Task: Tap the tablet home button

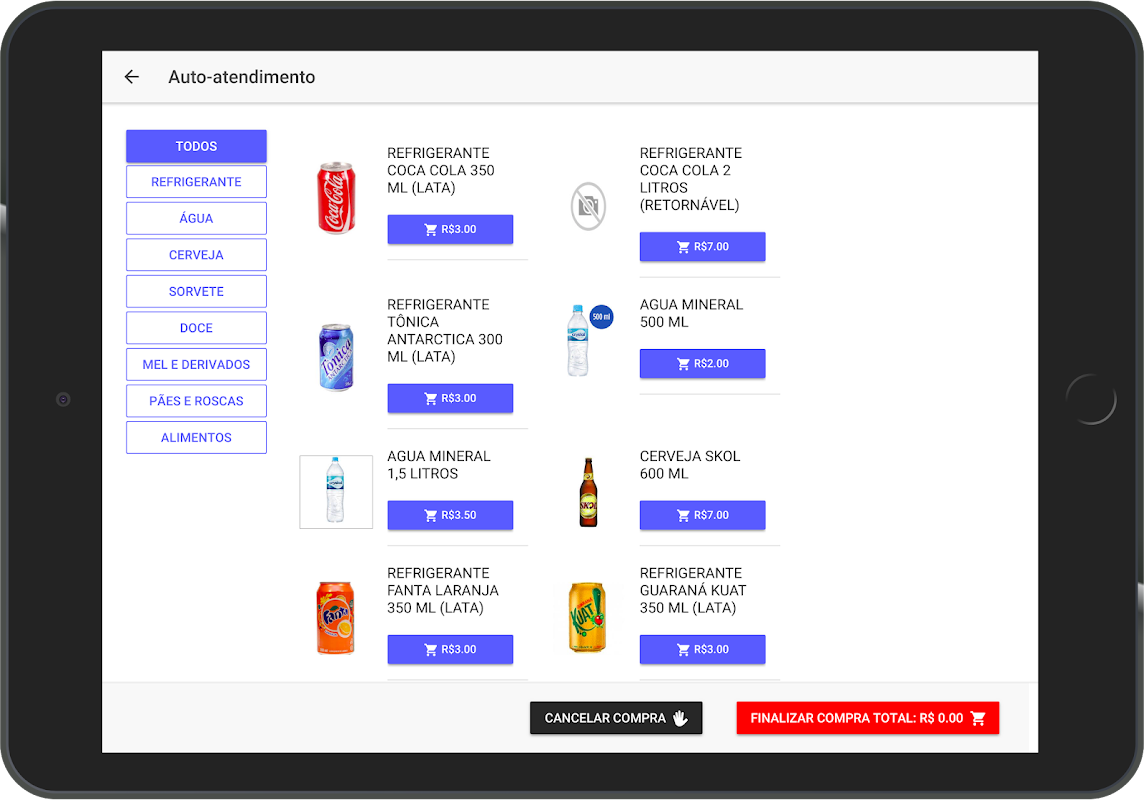Action: (1091, 399)
